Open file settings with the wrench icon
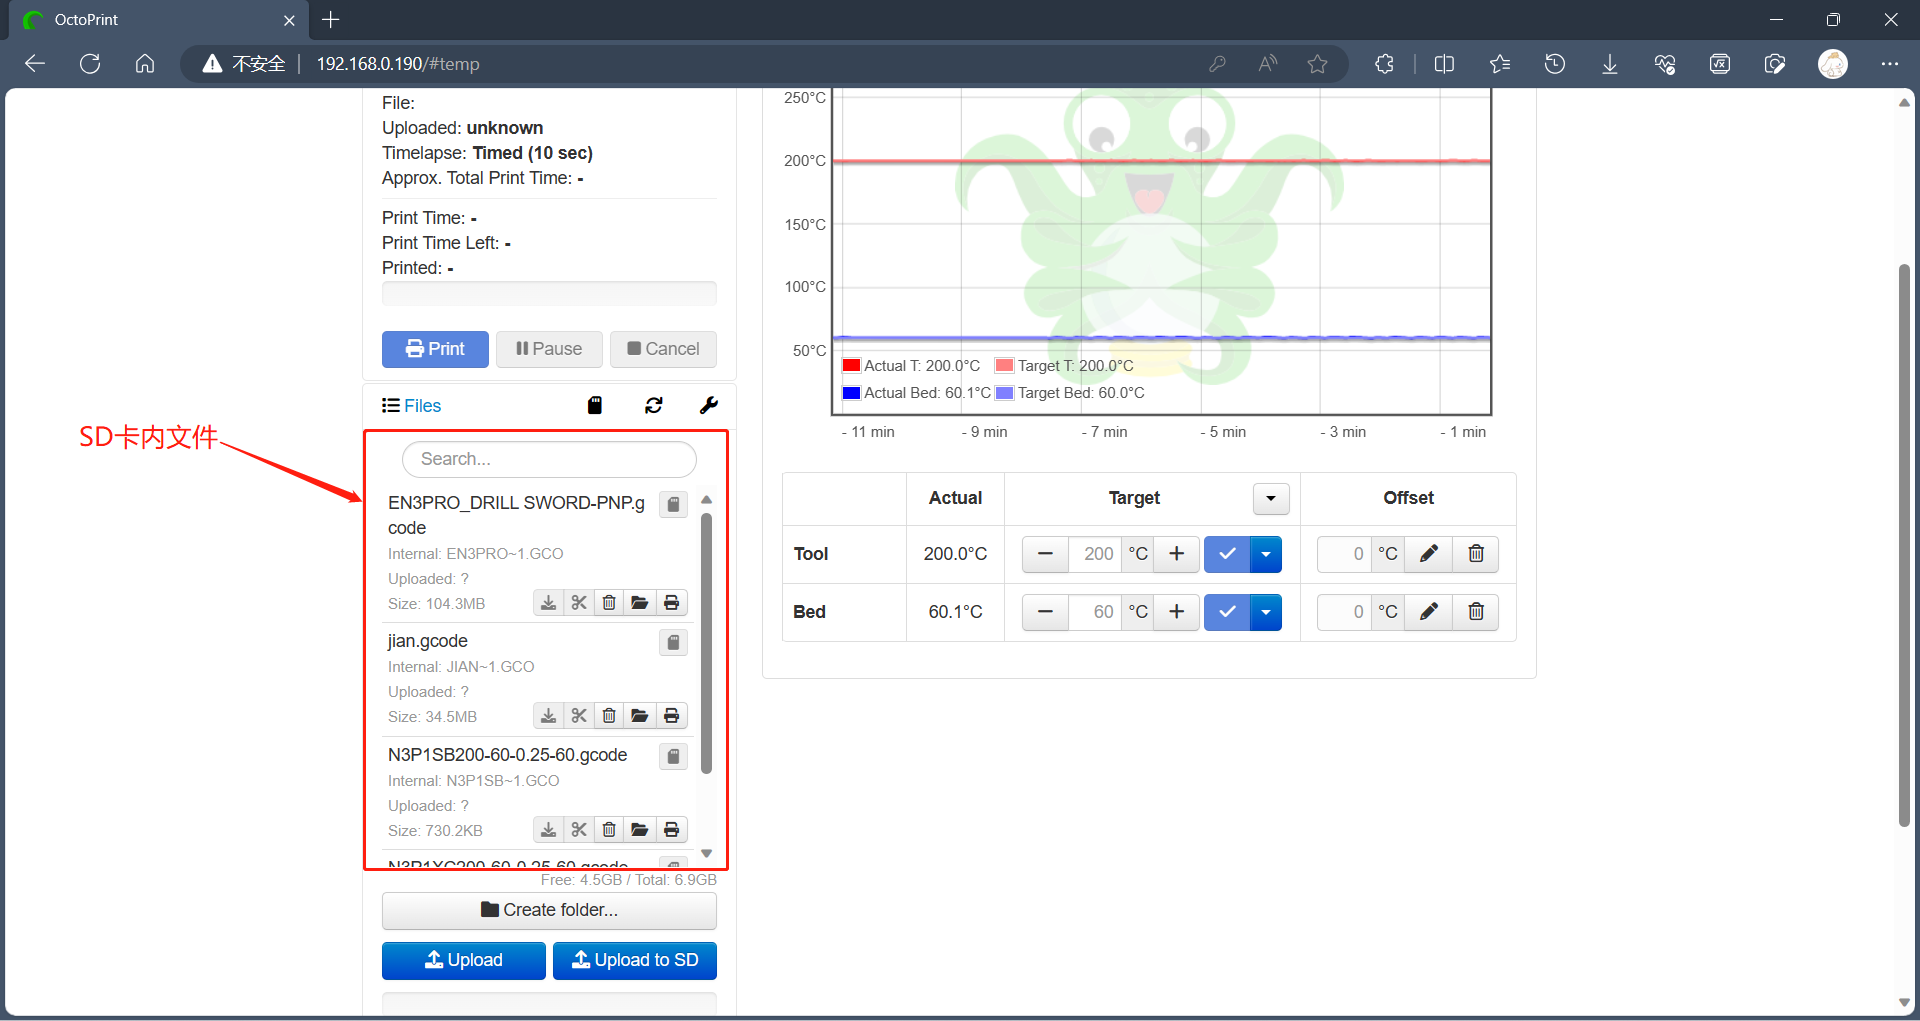1920x1021 pixels. click(x=708, y=405)
